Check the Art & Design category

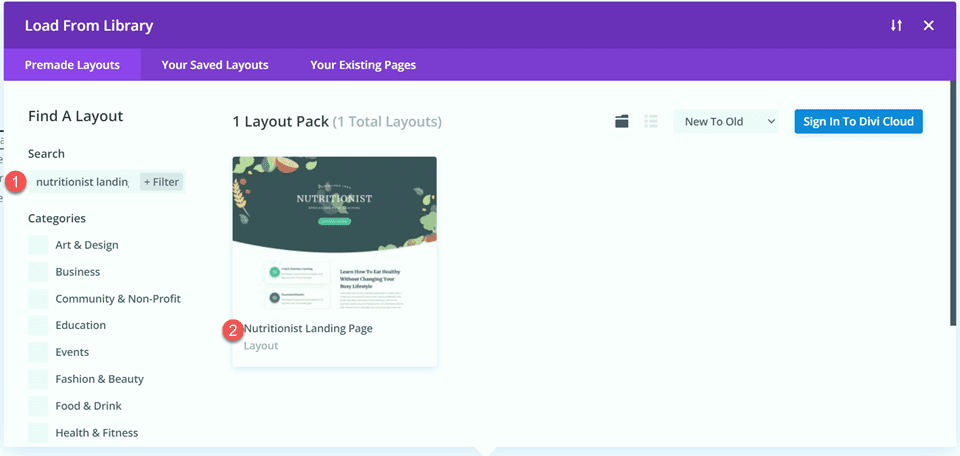[x=38, y=245]
